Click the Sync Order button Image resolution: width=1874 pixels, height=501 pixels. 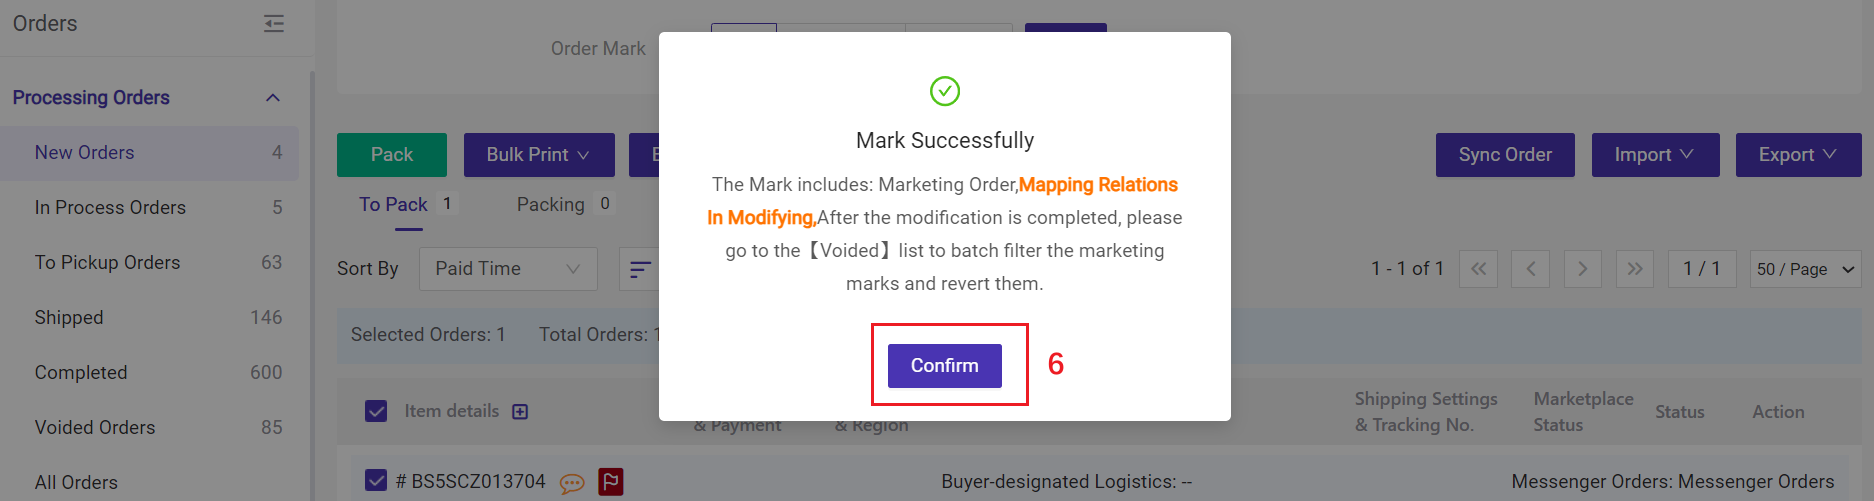point(1505,155)
